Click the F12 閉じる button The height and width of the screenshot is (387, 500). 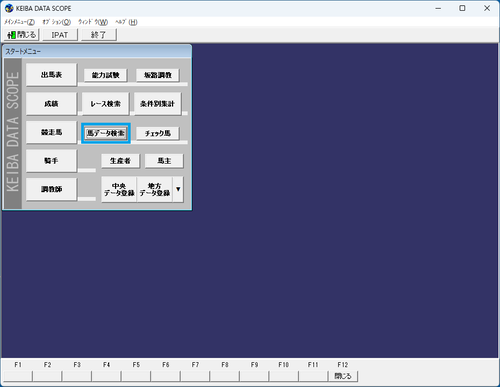pyautogui.click(x=343, y=376)
